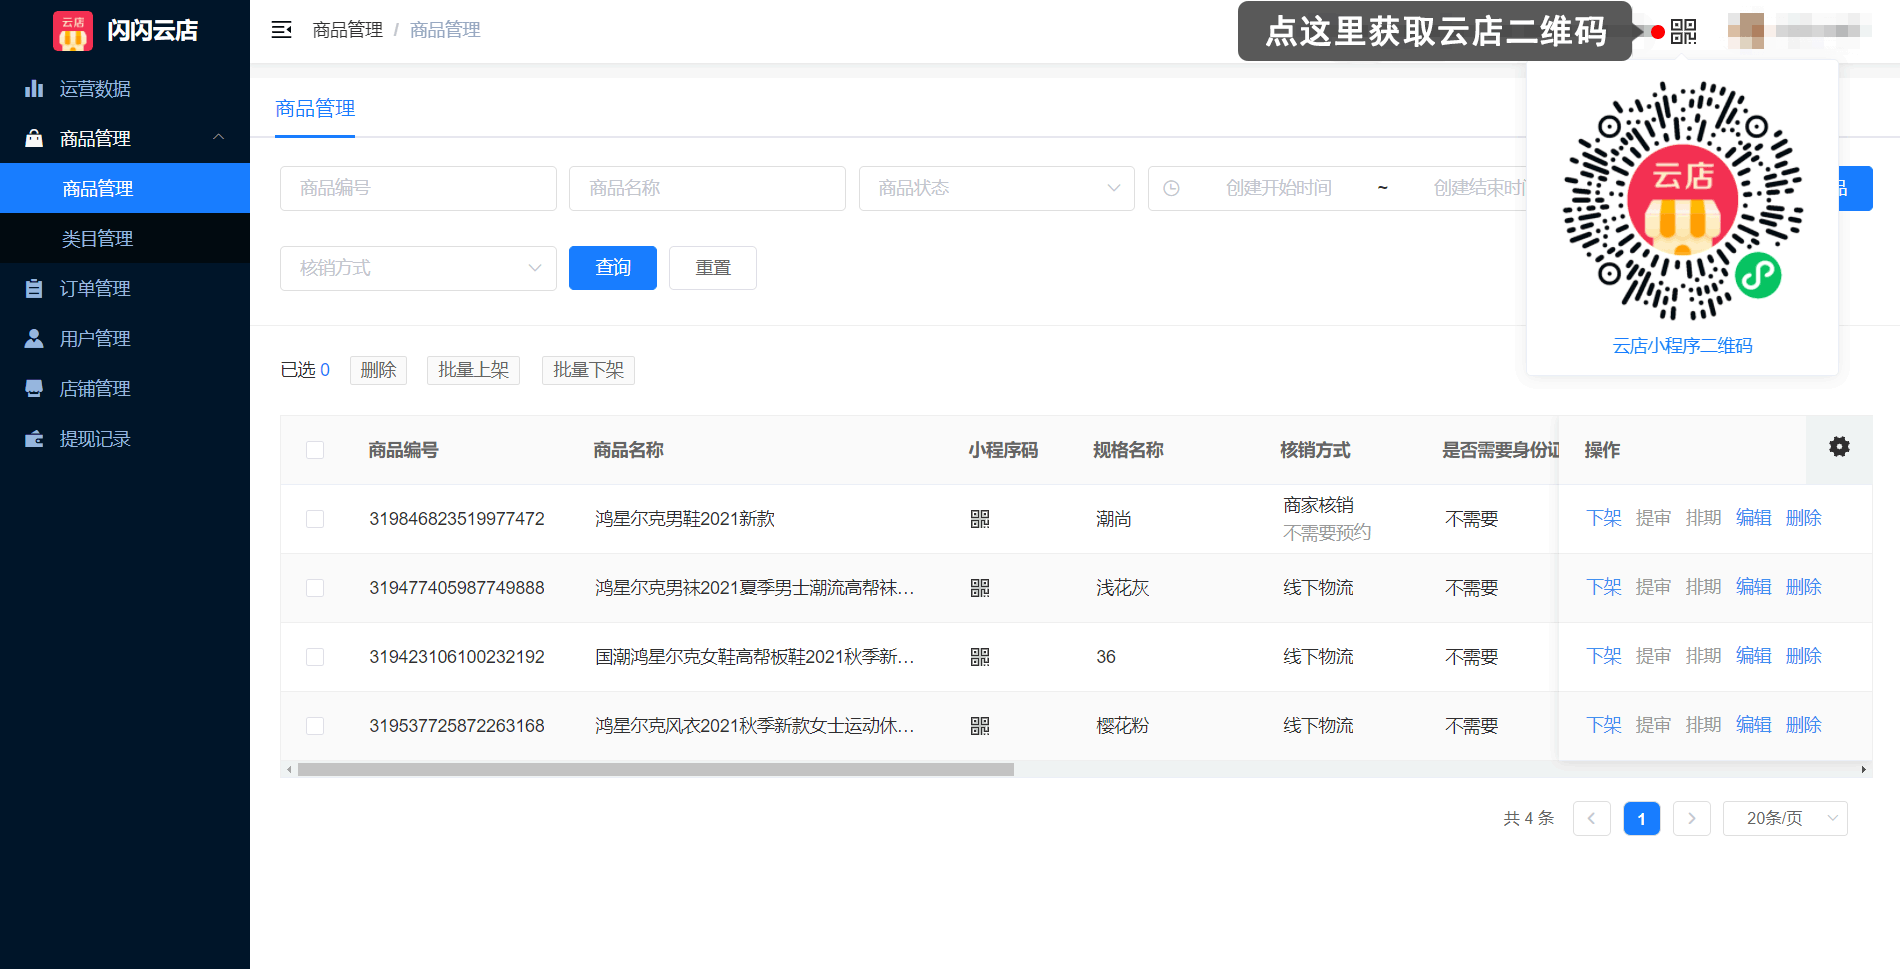Open table column settings gear icon

(x=1839, y=447)
